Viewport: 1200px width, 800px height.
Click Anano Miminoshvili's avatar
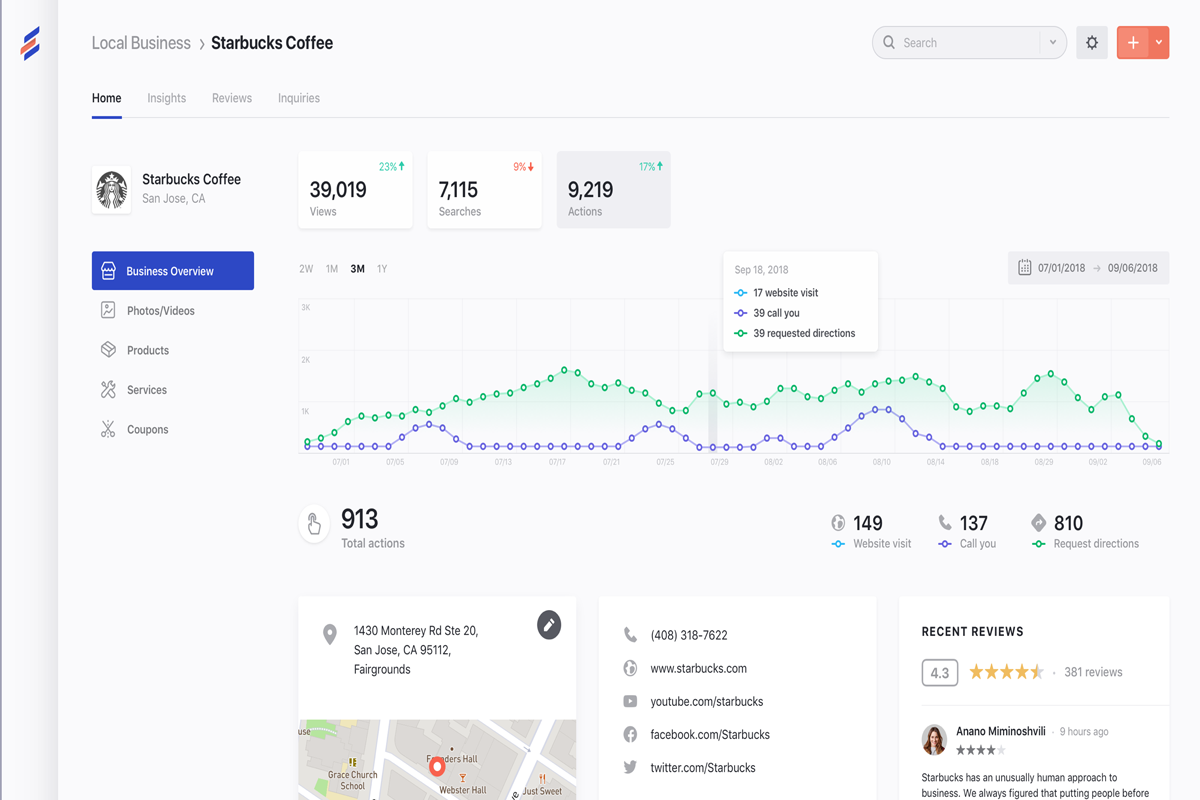click(934, 740)
